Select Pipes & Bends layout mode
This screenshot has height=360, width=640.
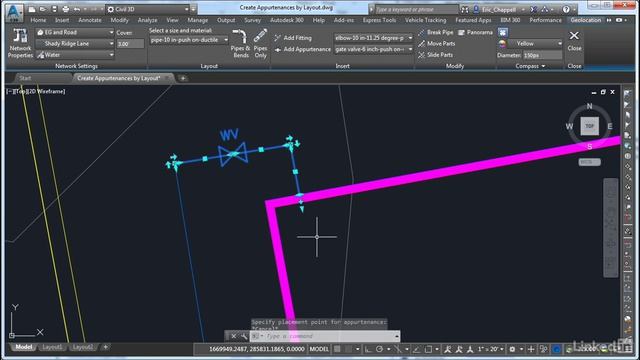240,43
